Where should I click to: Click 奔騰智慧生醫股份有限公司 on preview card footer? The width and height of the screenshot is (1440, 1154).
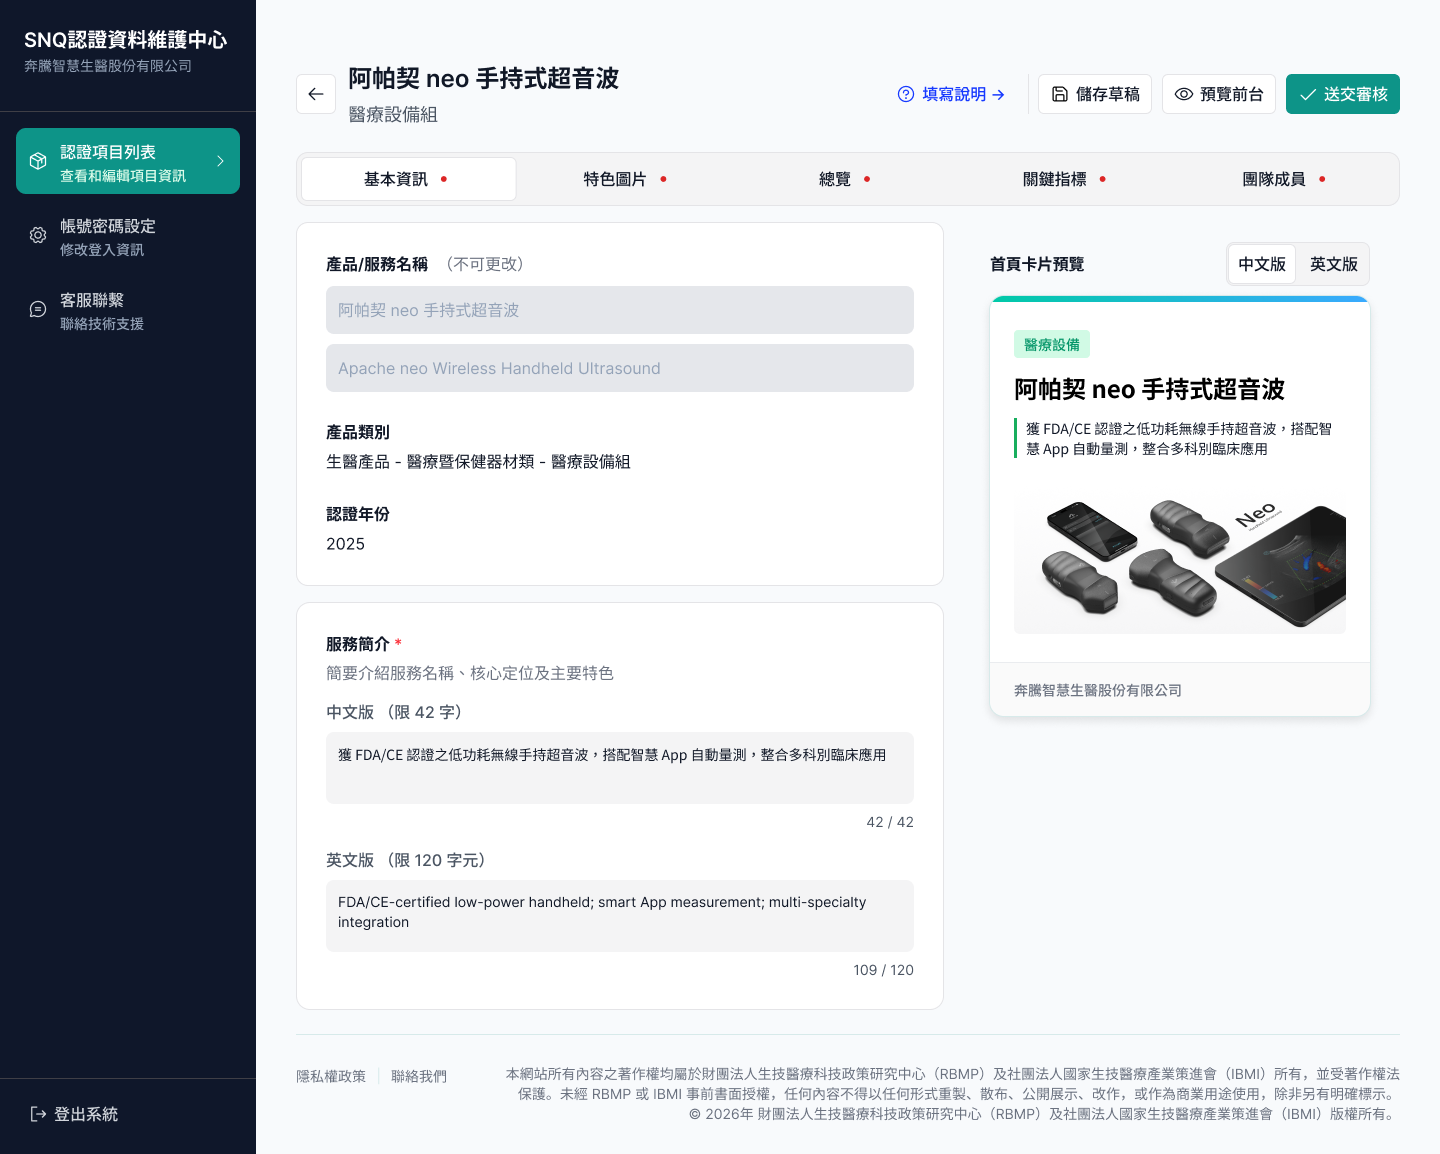pyautogui.click(x=1098, y=690)
